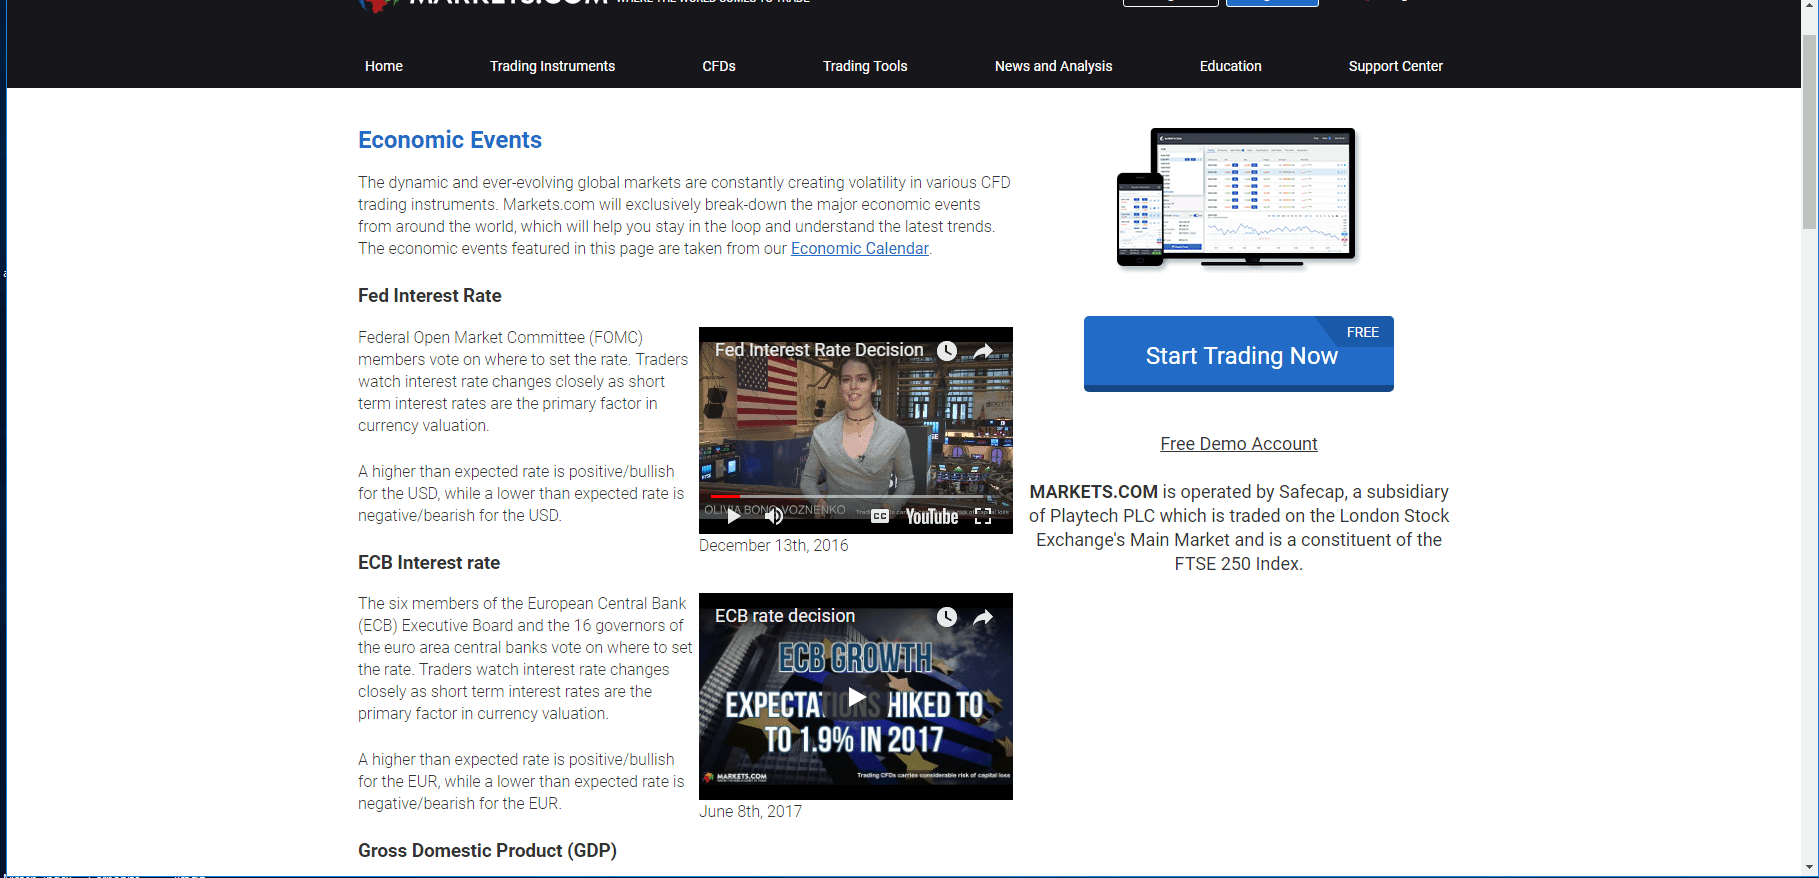This screenshot has height=878, width=1819.
Task: Click Gross Domestic Product (GDP) heading
Action: [487, 850]
